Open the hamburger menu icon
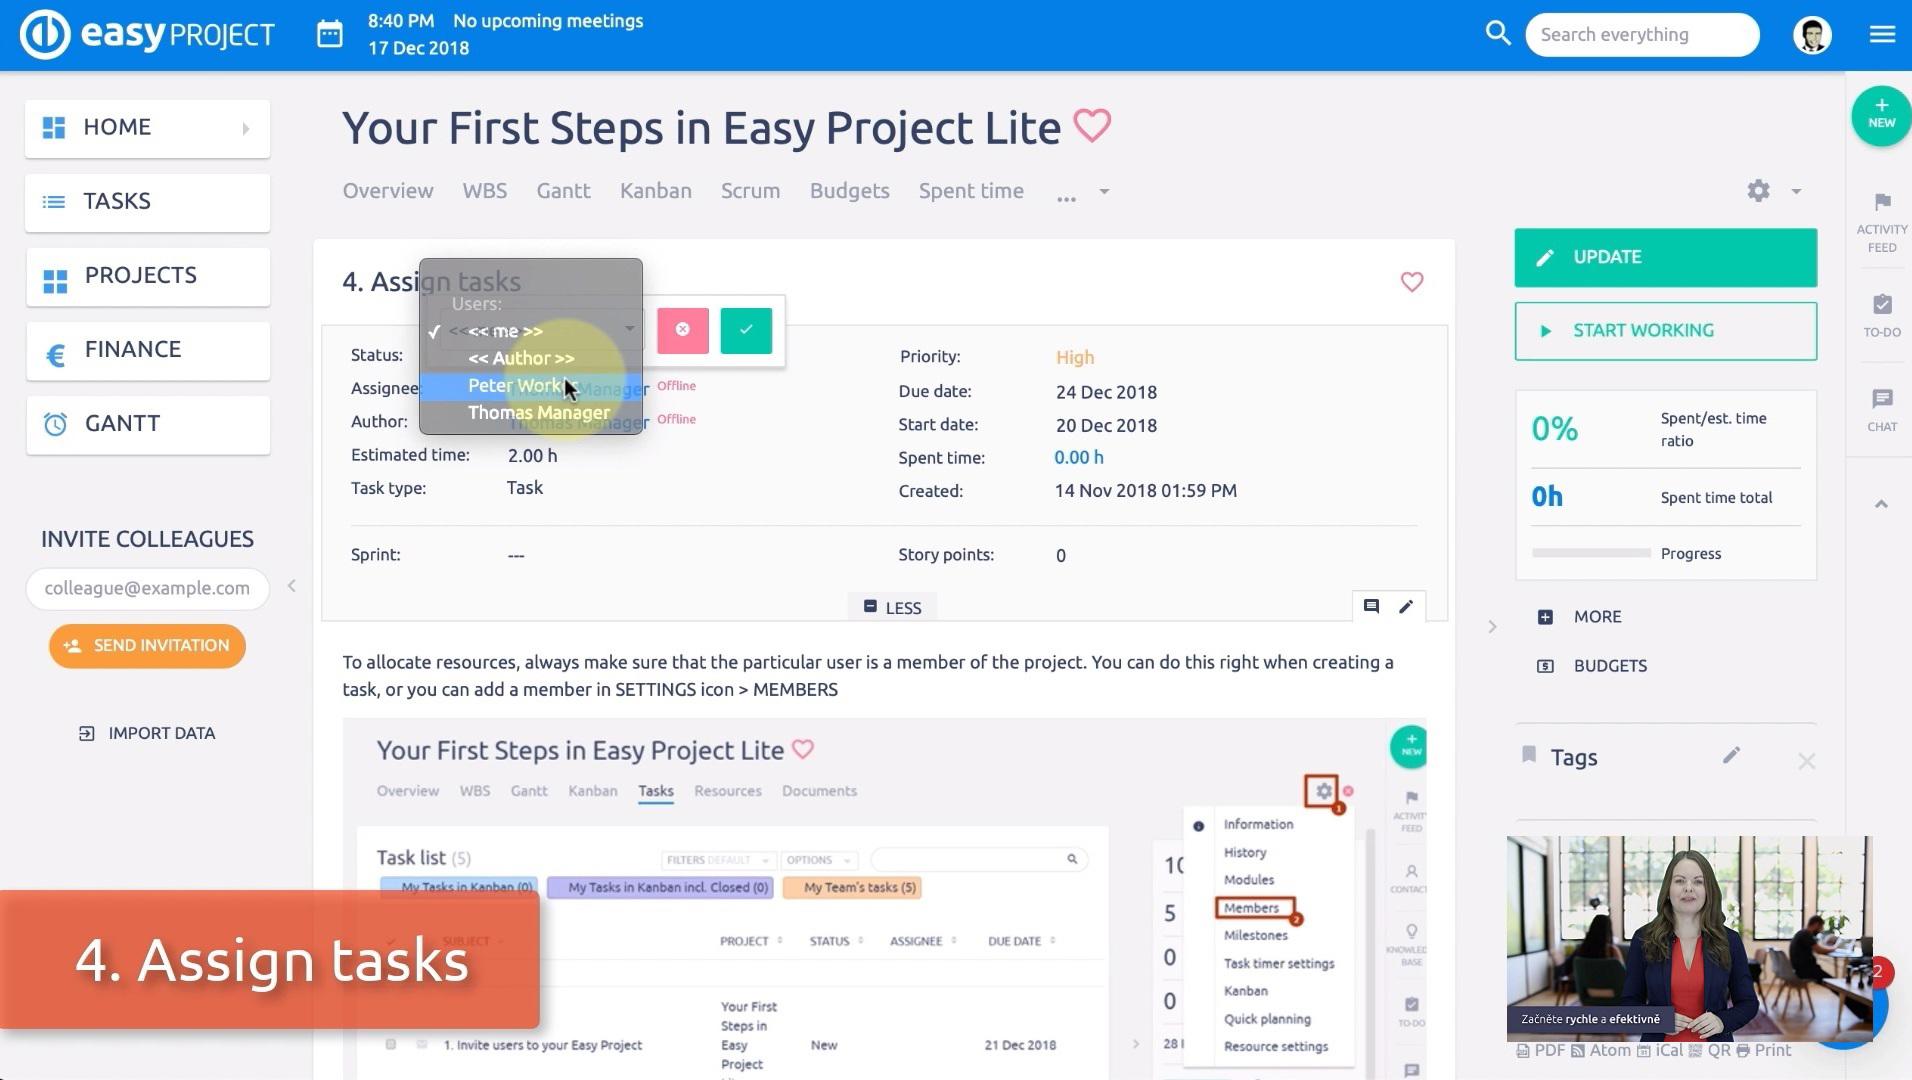This screenshot has width=1912, height=1080. [x=1882, y=35]
